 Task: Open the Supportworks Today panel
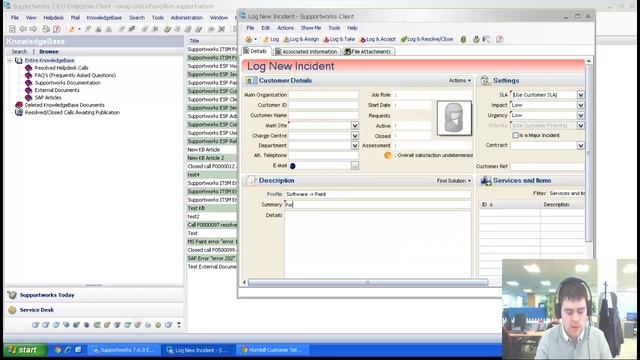click(94, 295)
